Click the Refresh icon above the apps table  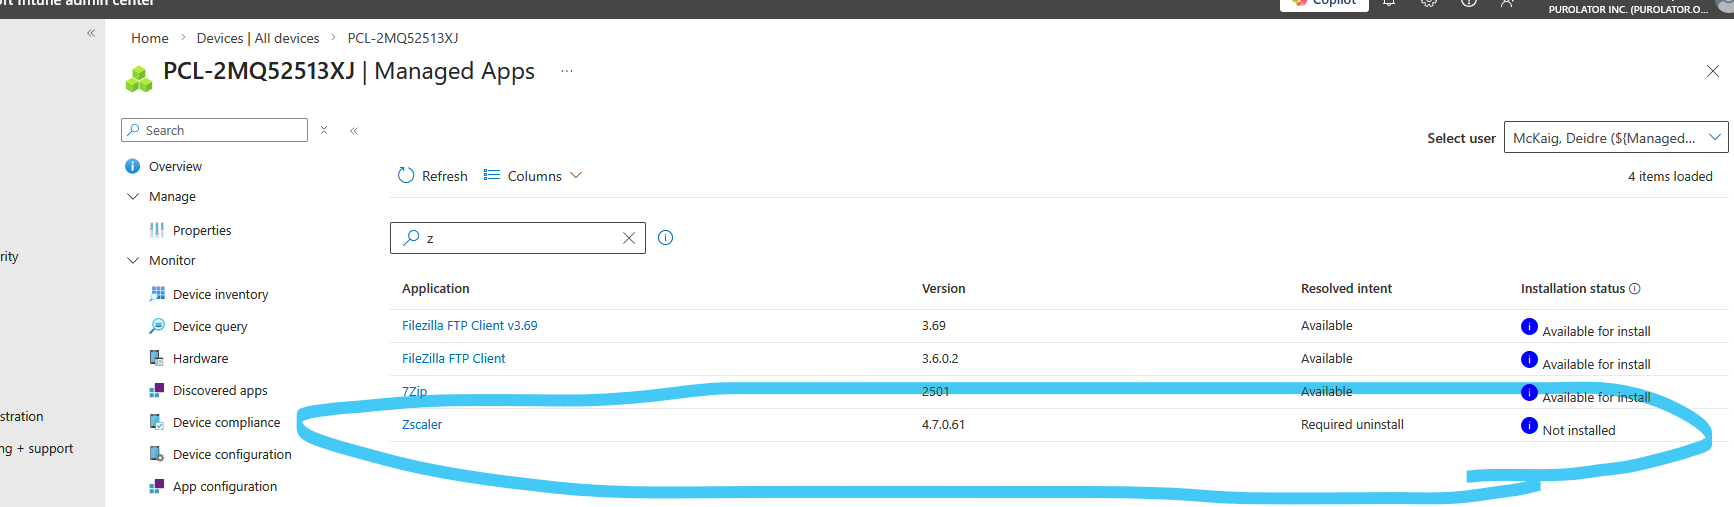pos(406,176)
